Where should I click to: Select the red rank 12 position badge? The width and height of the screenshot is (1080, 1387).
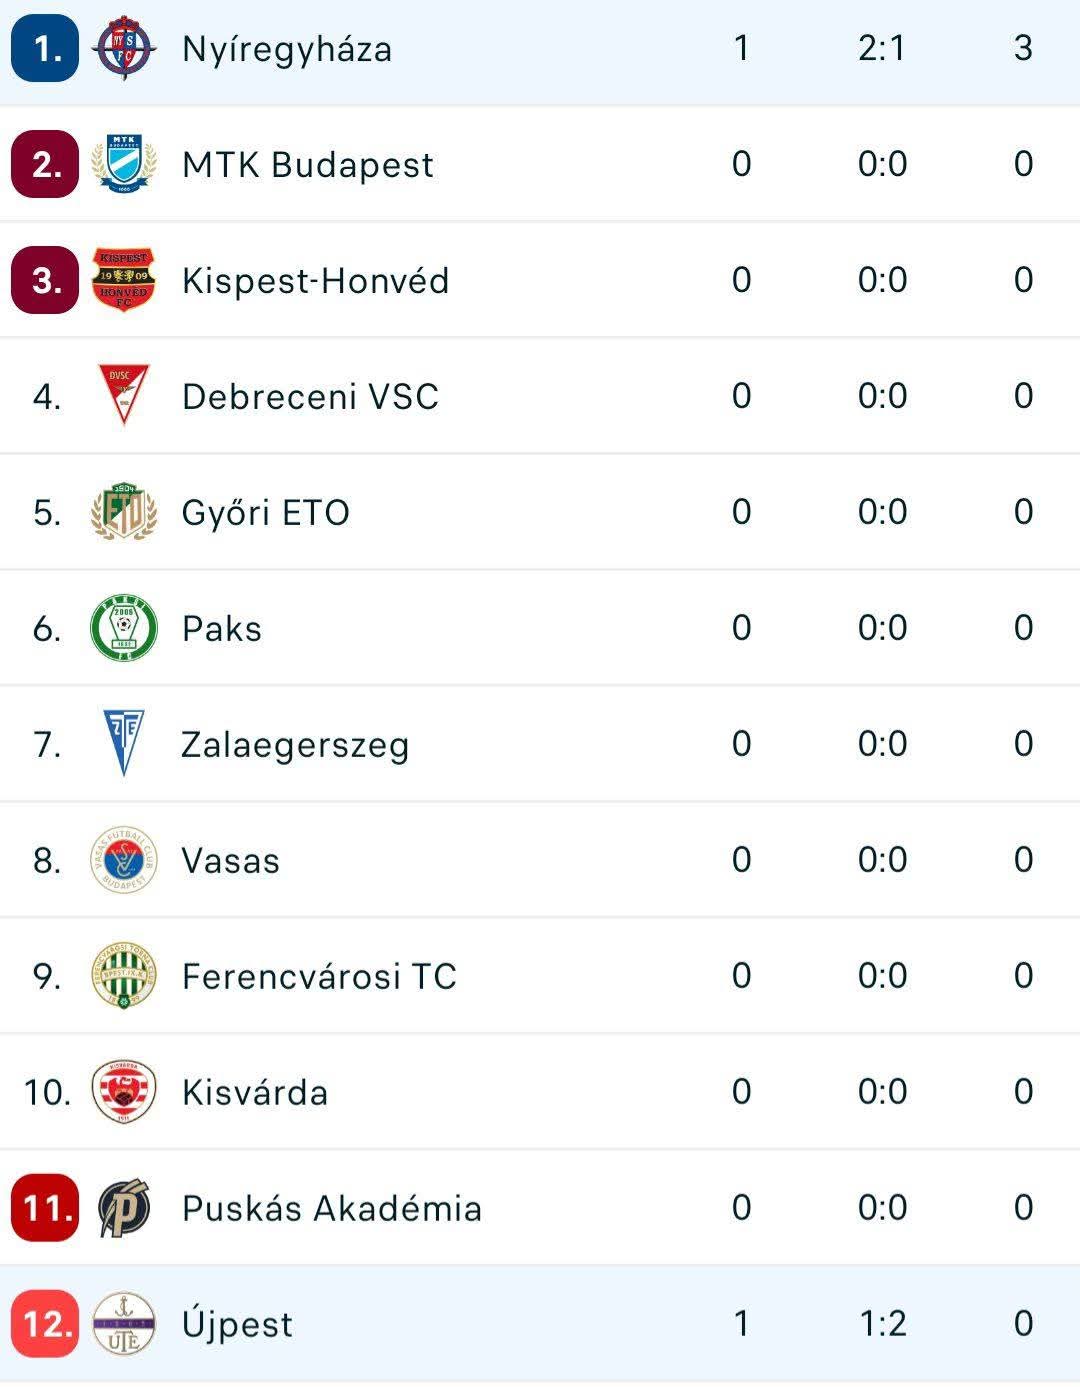[45, 1324]
